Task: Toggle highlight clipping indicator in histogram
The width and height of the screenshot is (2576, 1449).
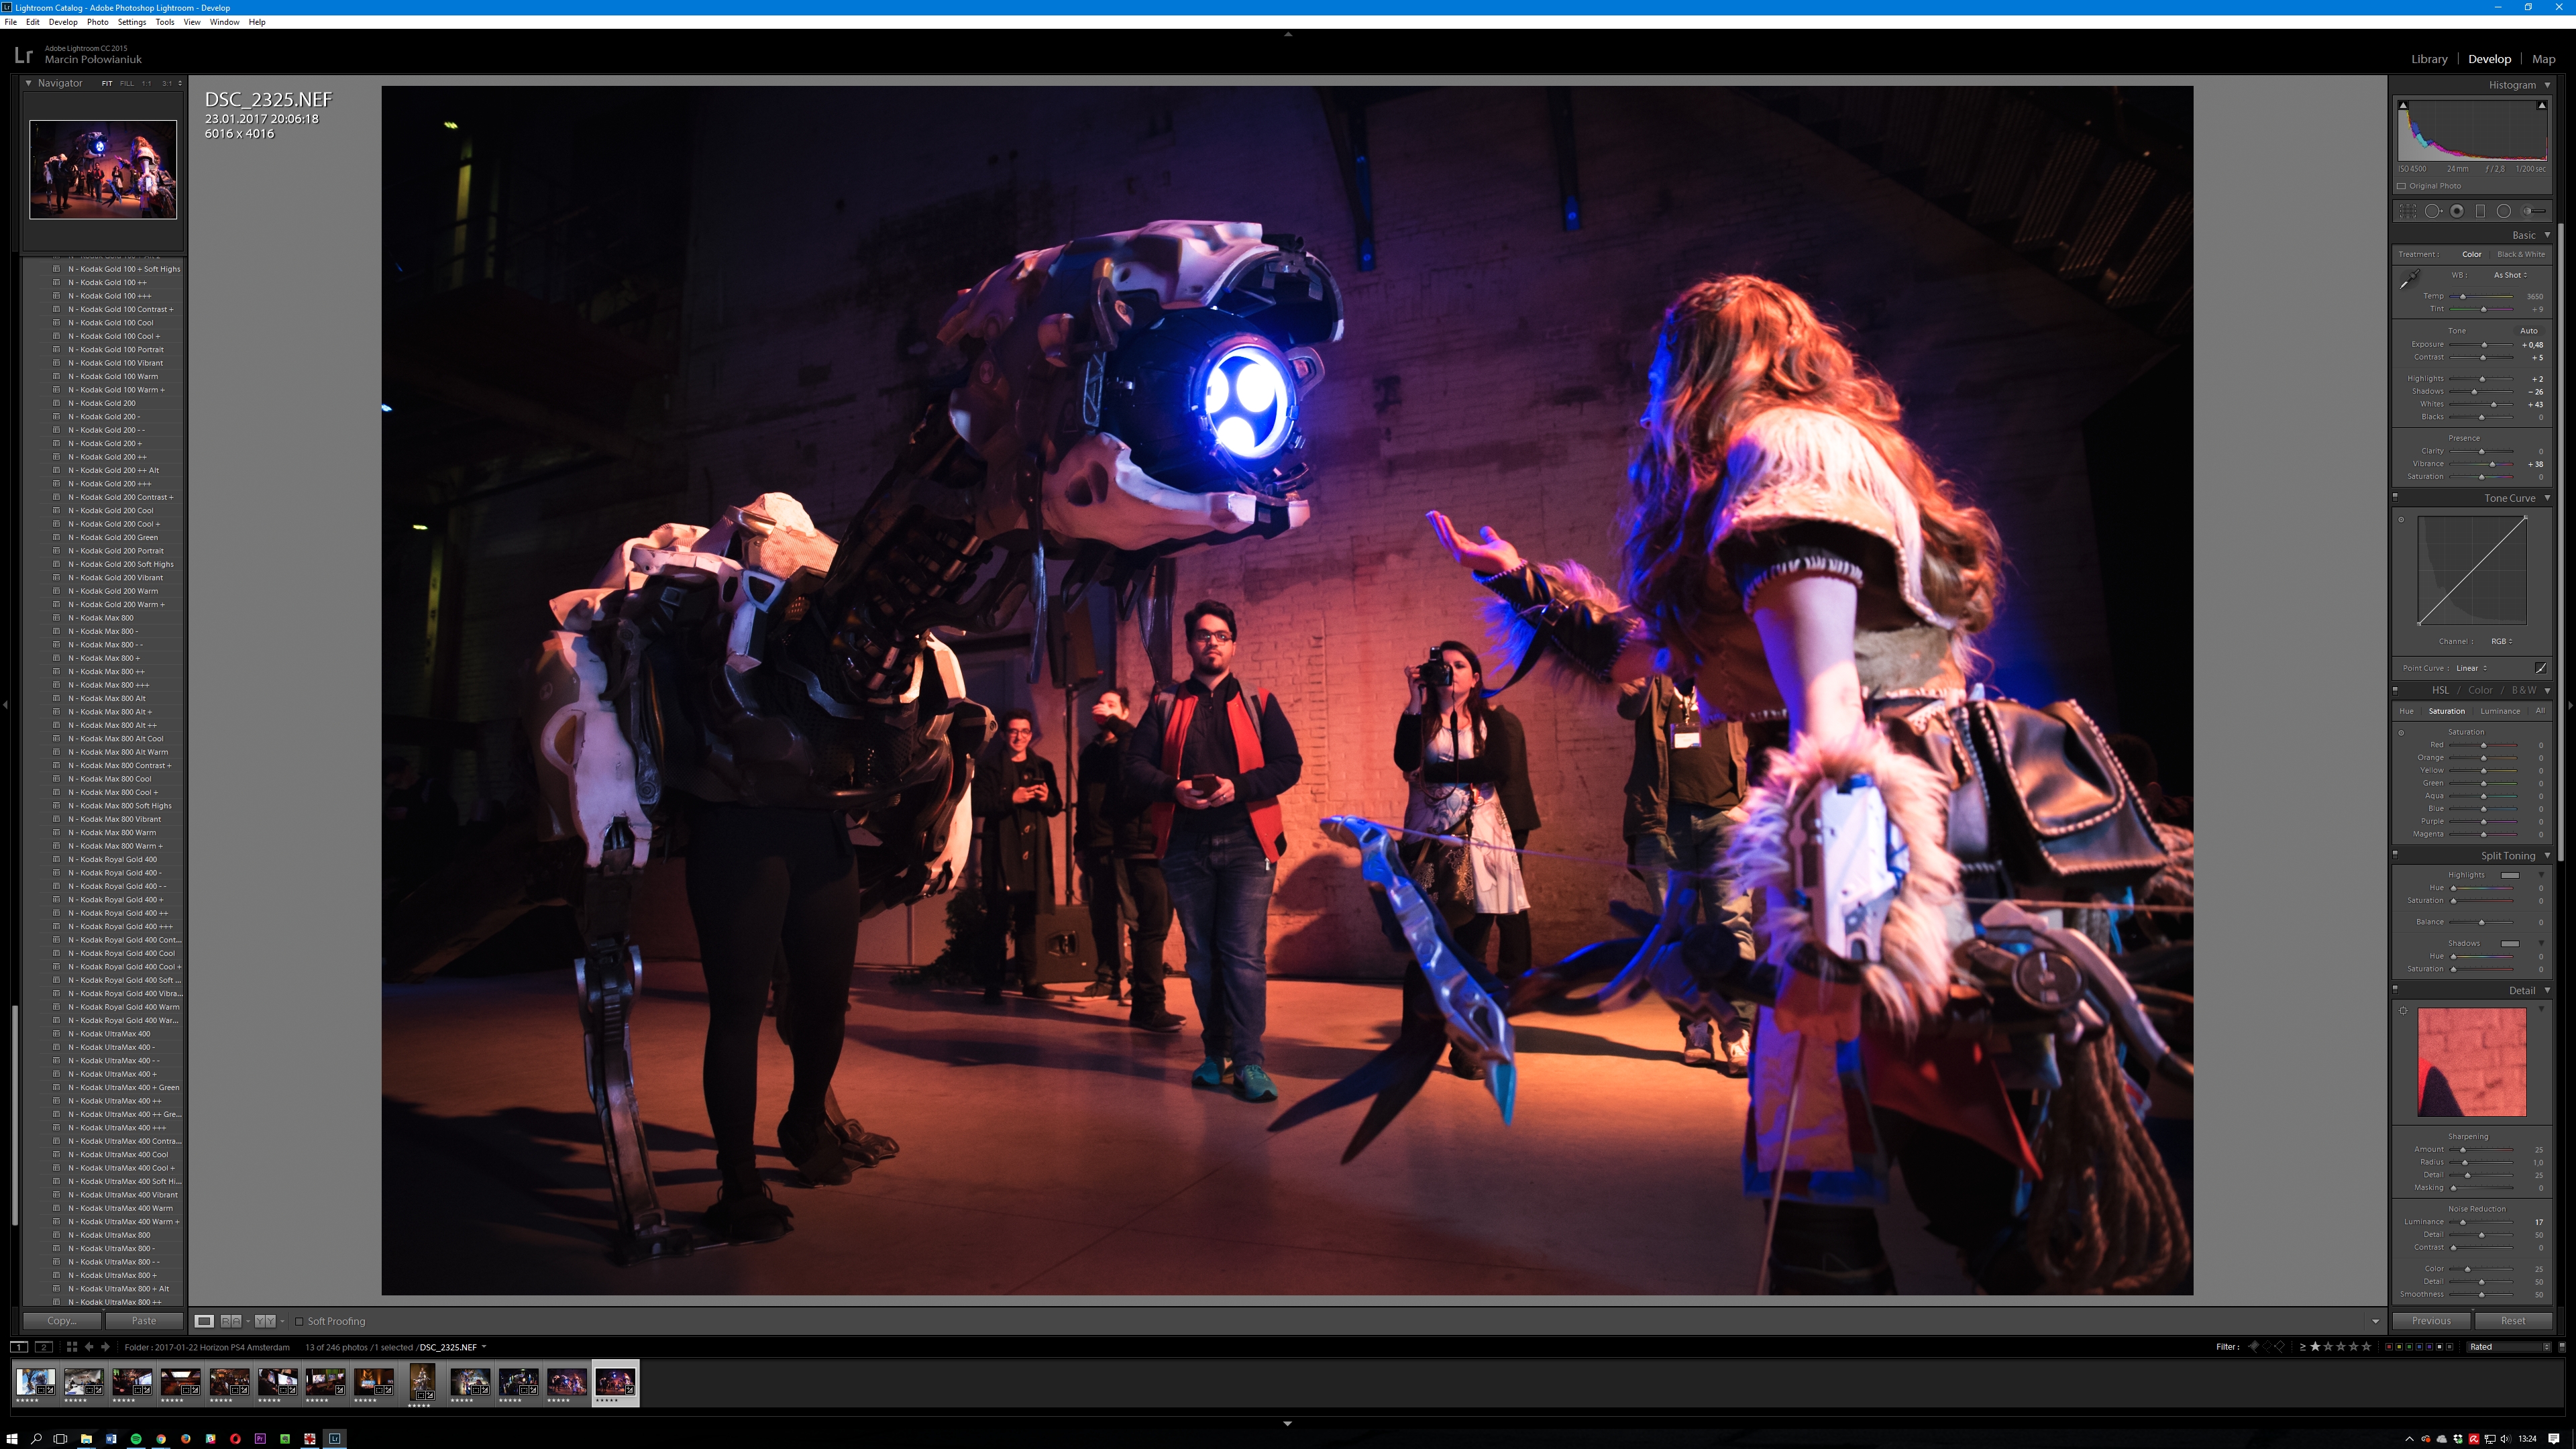Action: point(2541,105)
